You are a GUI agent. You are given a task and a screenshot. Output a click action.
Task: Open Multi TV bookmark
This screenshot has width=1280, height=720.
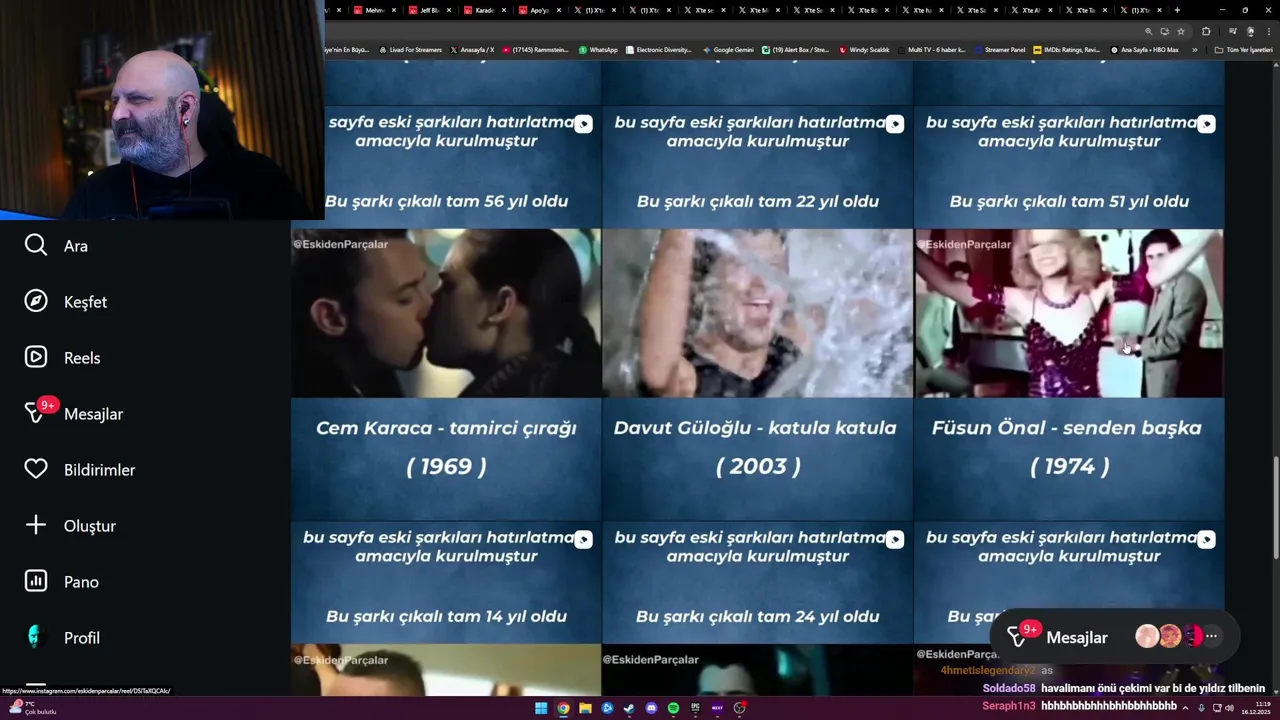[931, 50]
